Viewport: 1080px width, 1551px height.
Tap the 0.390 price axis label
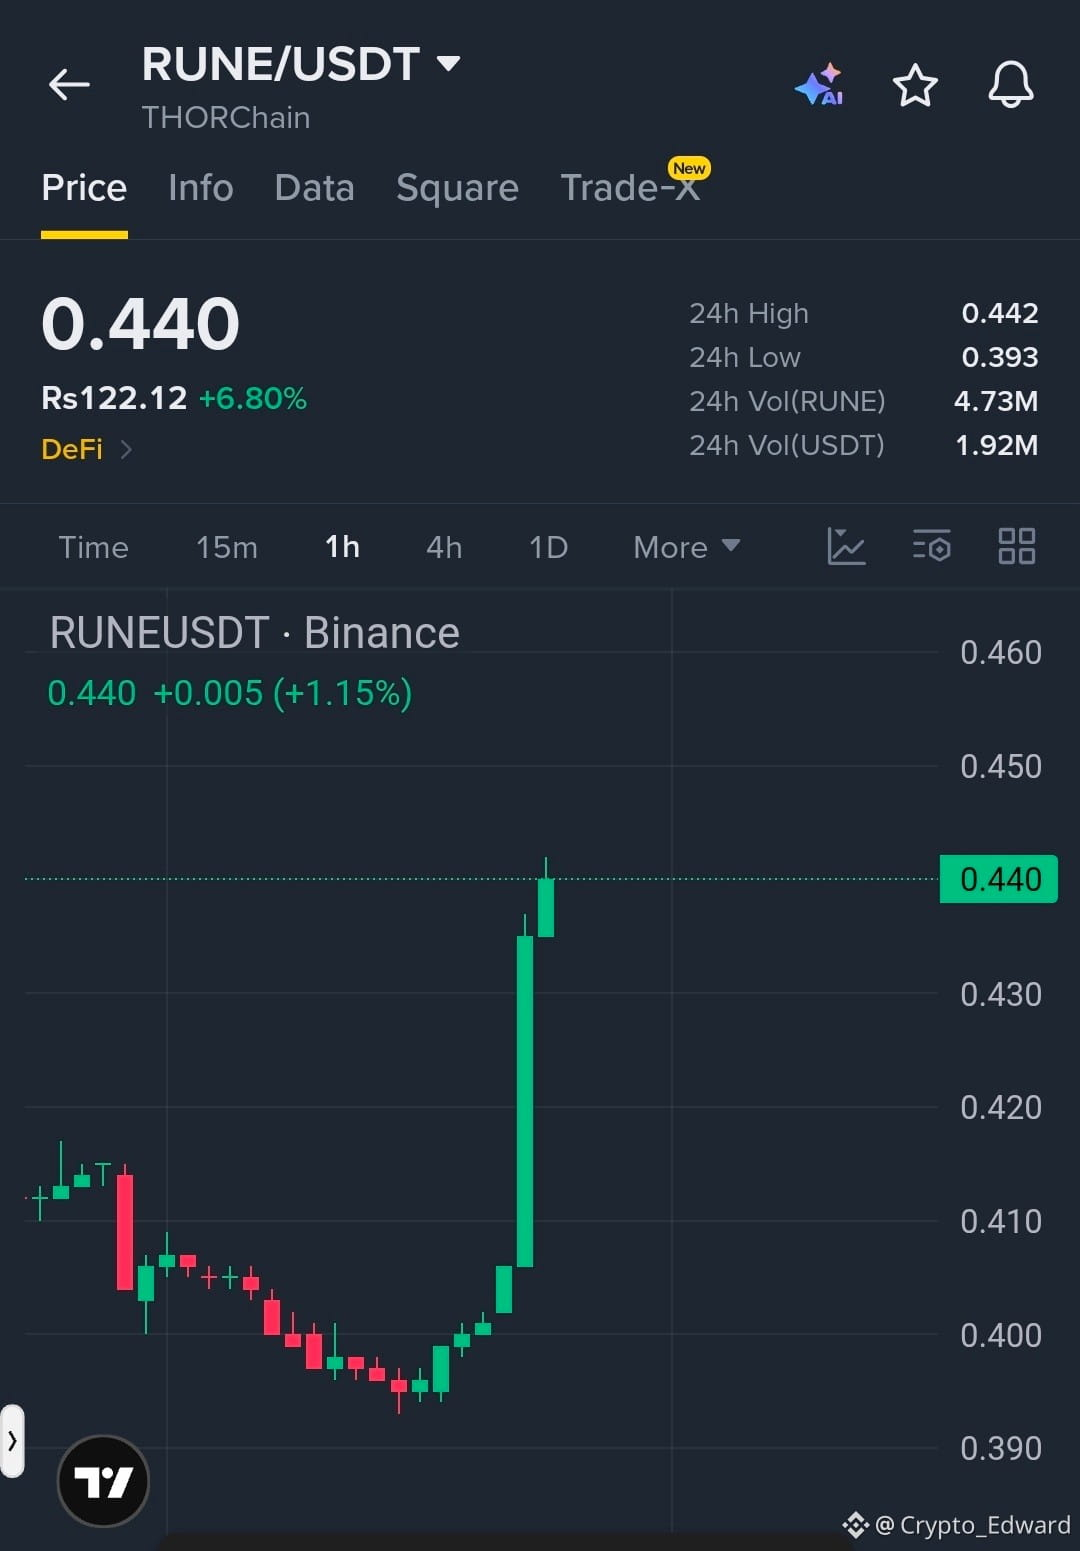pyautogui.click(x=1001, y=1448)
